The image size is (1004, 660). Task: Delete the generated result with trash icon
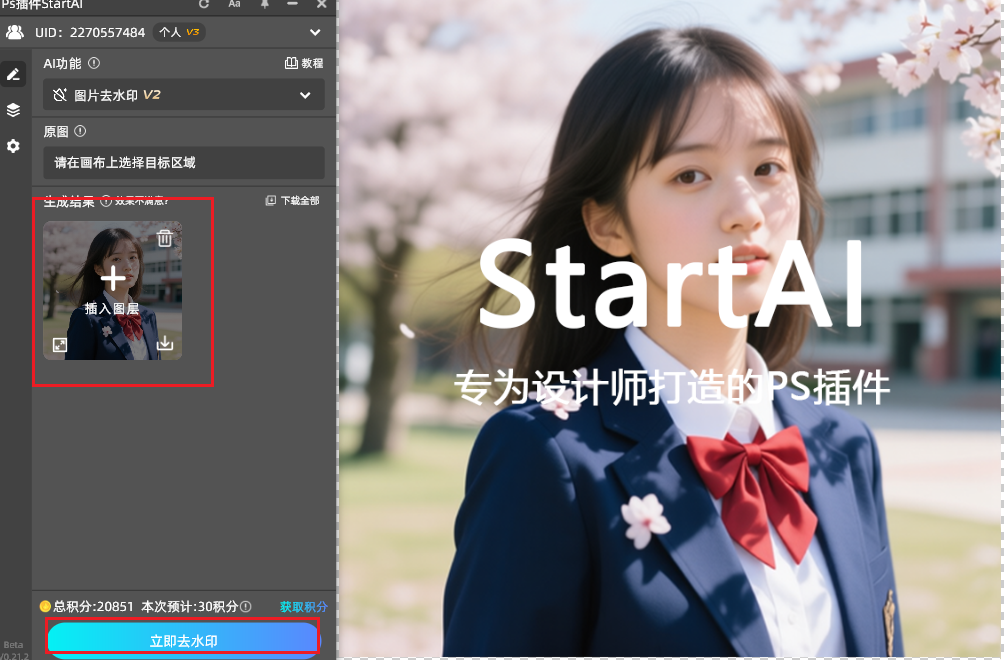165,238
